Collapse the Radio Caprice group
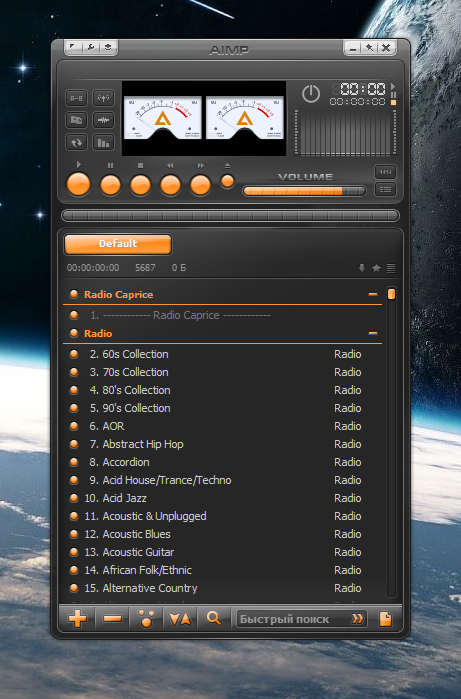This screenshot has height=699, width=461. [373, 294]
